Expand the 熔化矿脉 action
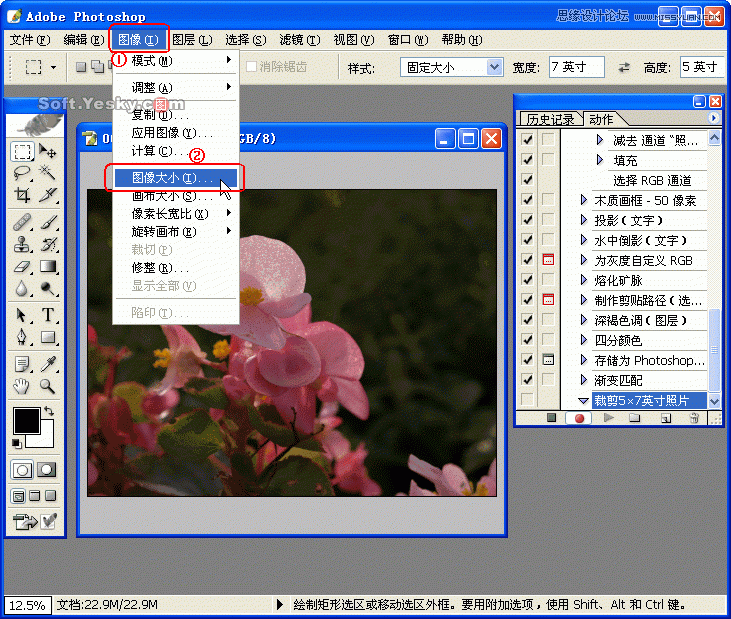This screenshot has height=619, width=731. [x=583, y=280]
